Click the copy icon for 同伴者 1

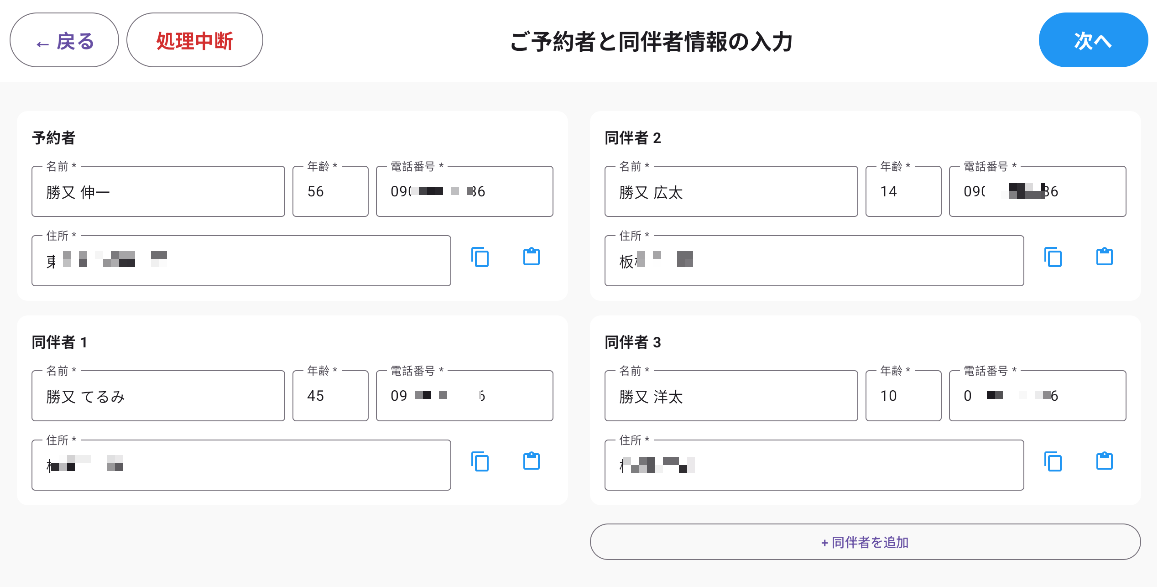(481, 462)
